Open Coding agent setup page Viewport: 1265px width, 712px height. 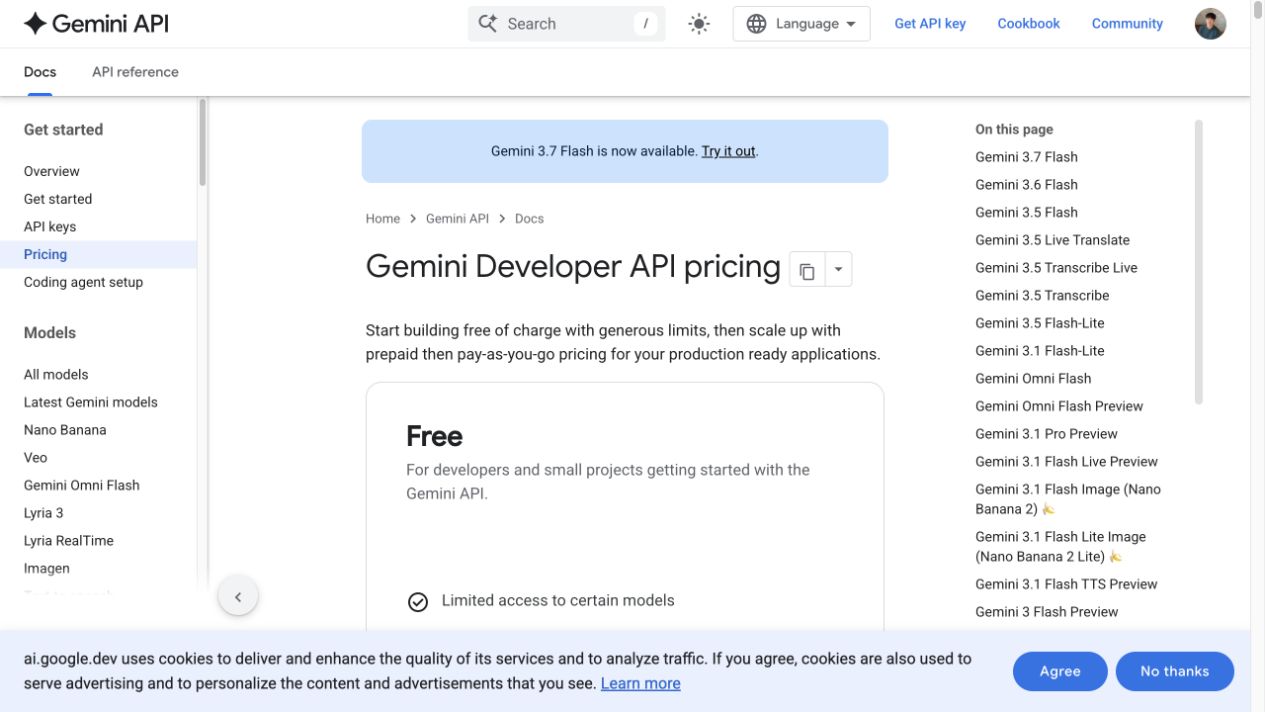tap(83, 282)
